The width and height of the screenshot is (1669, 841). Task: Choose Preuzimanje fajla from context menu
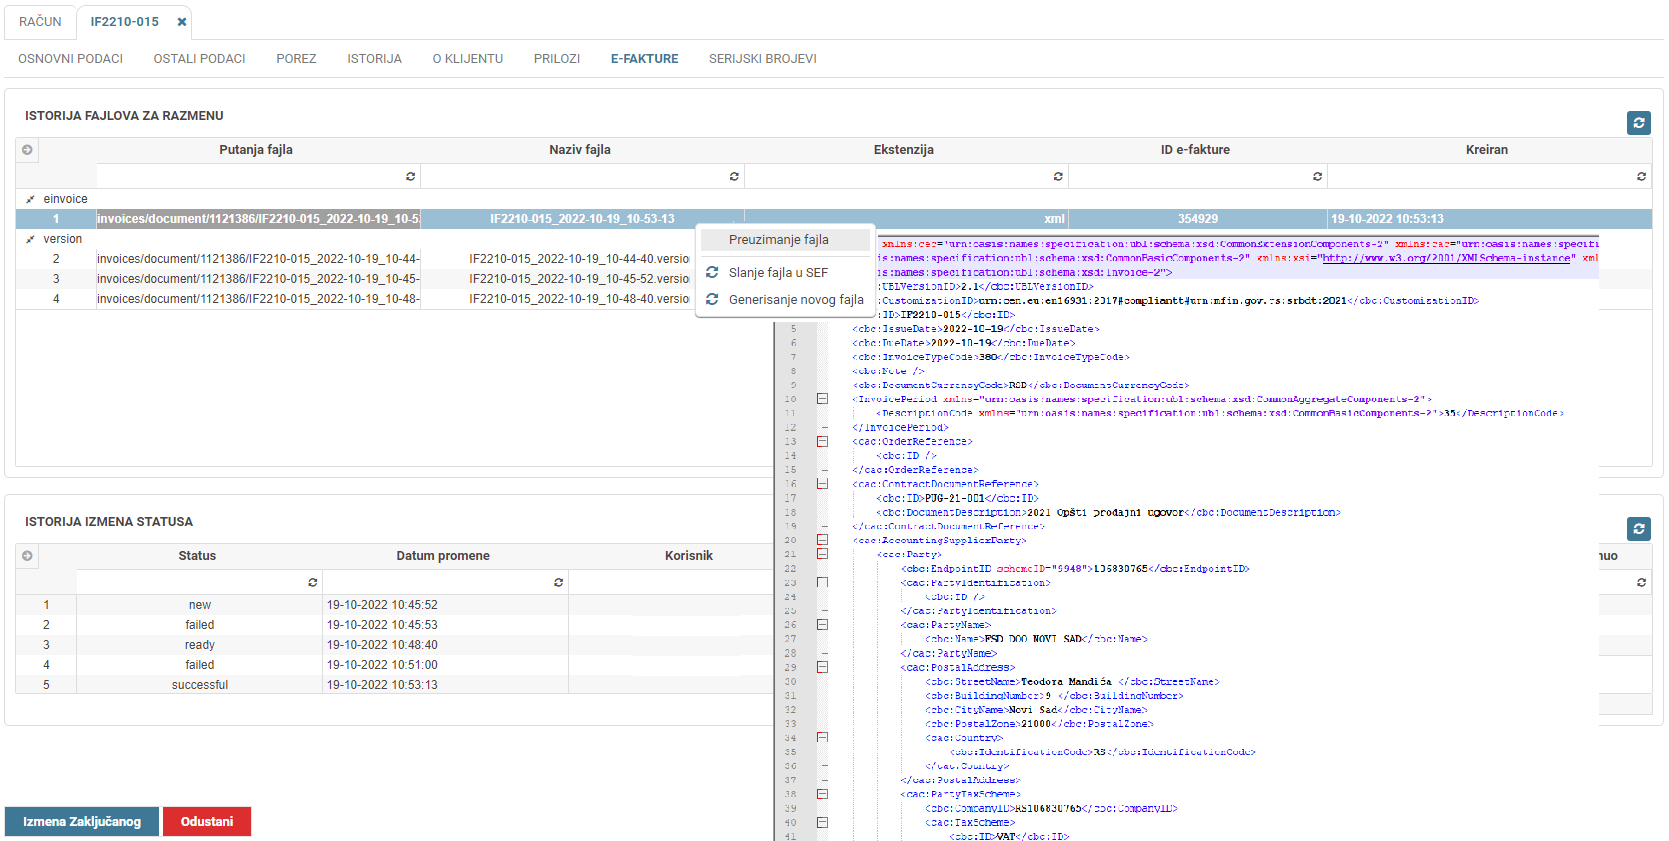tap(778, 240)
